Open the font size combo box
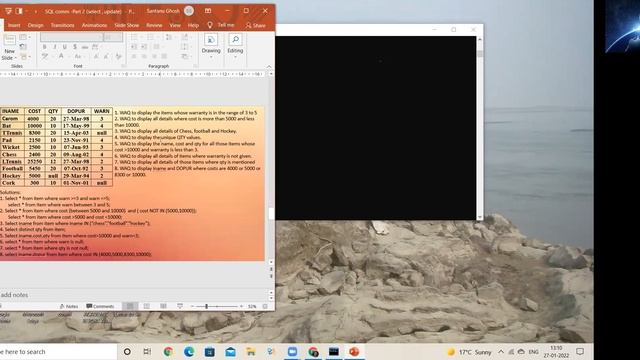Screen dimensions: 640x360 [113, 37]
